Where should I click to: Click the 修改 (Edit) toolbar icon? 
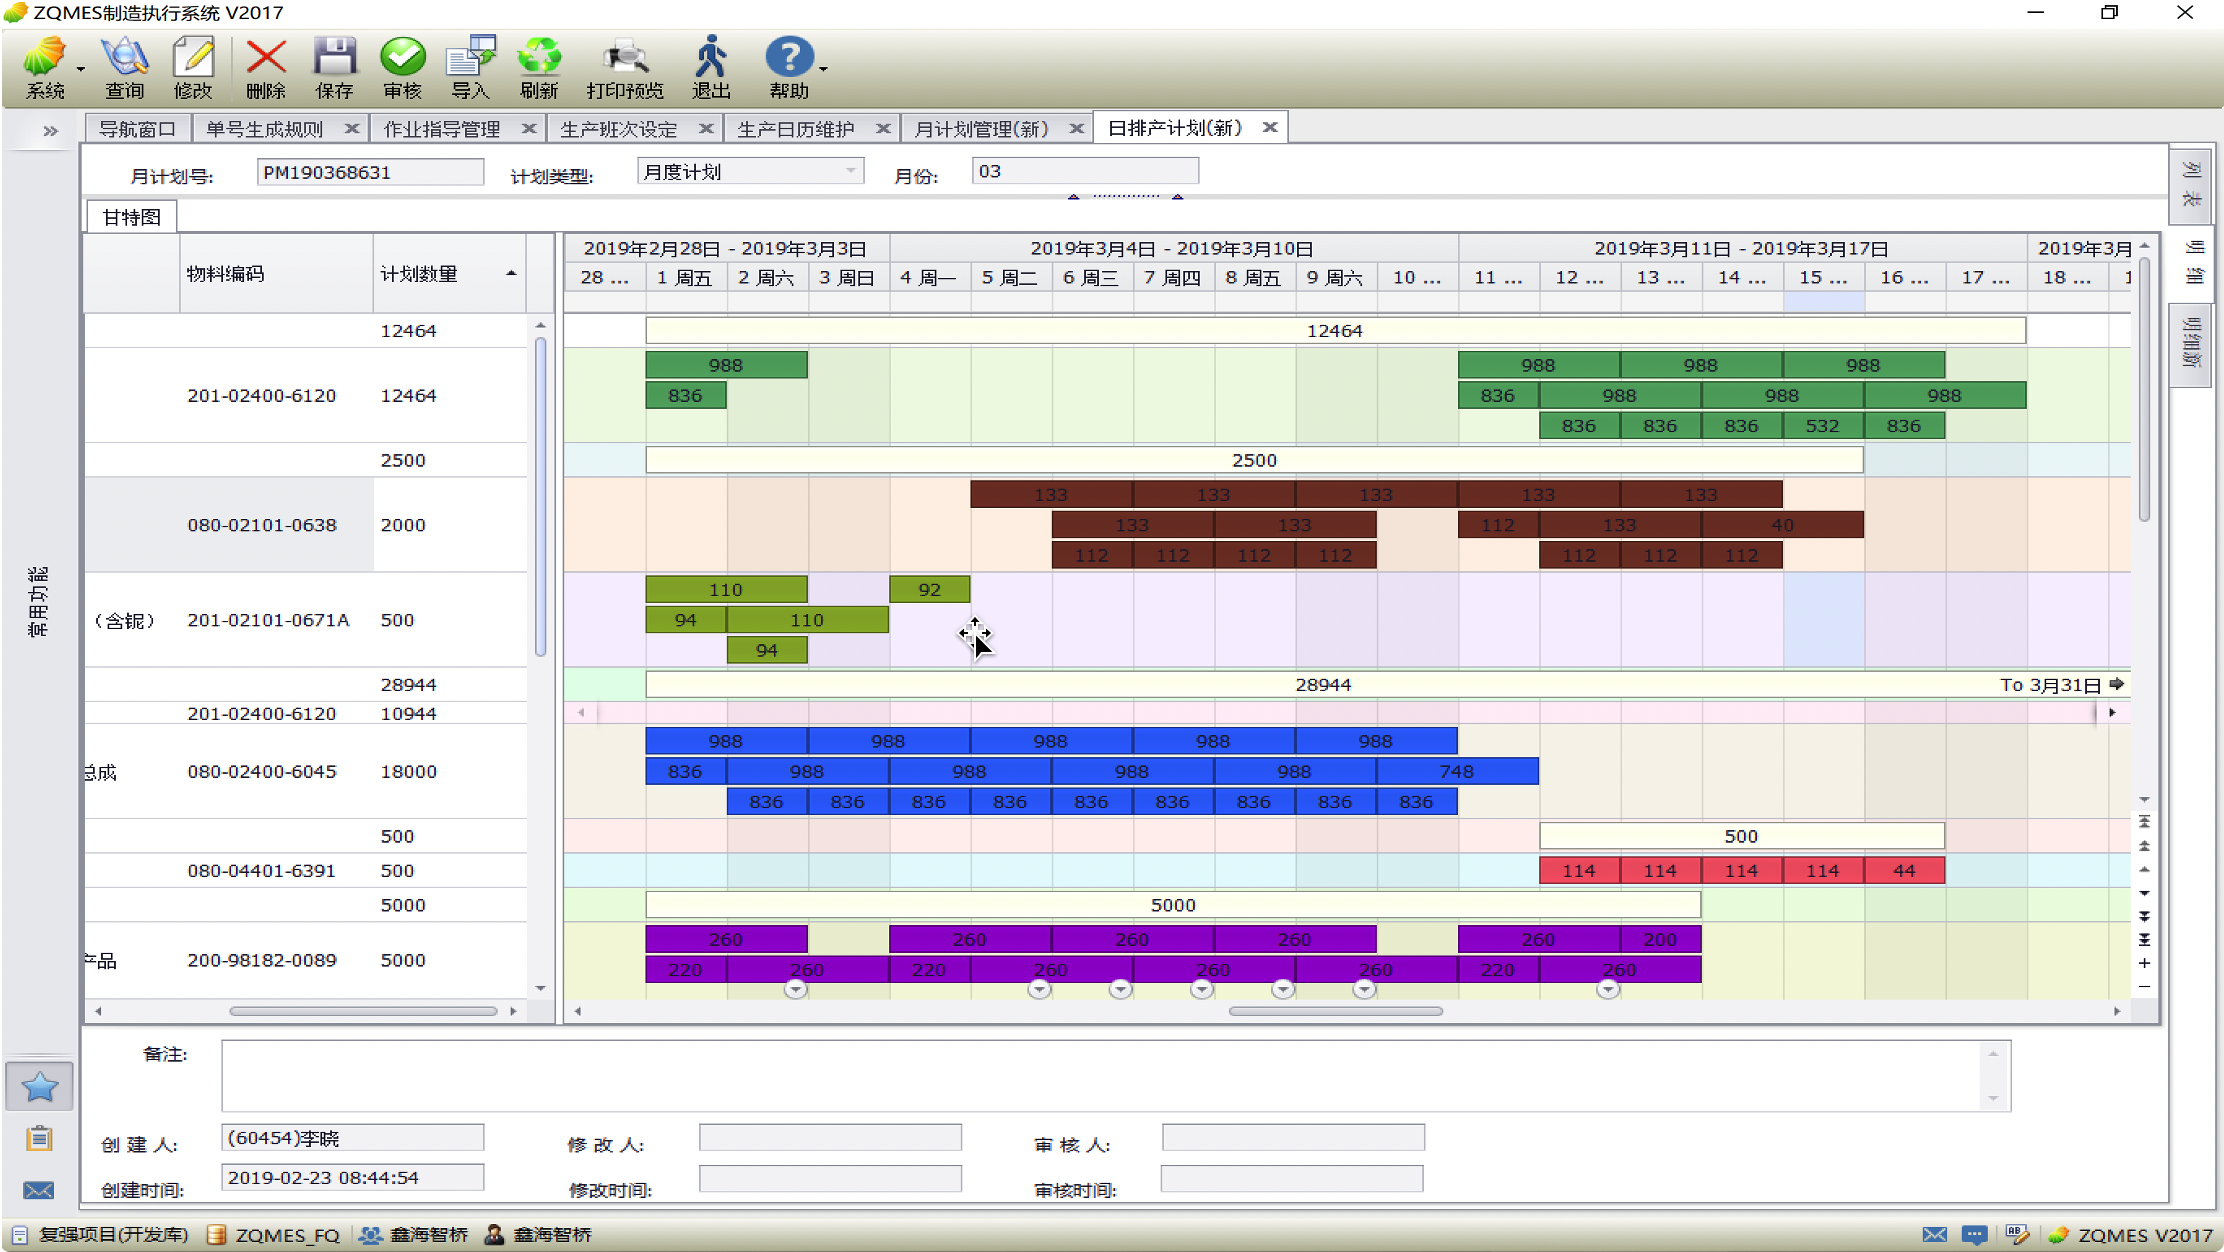(192, 67)
